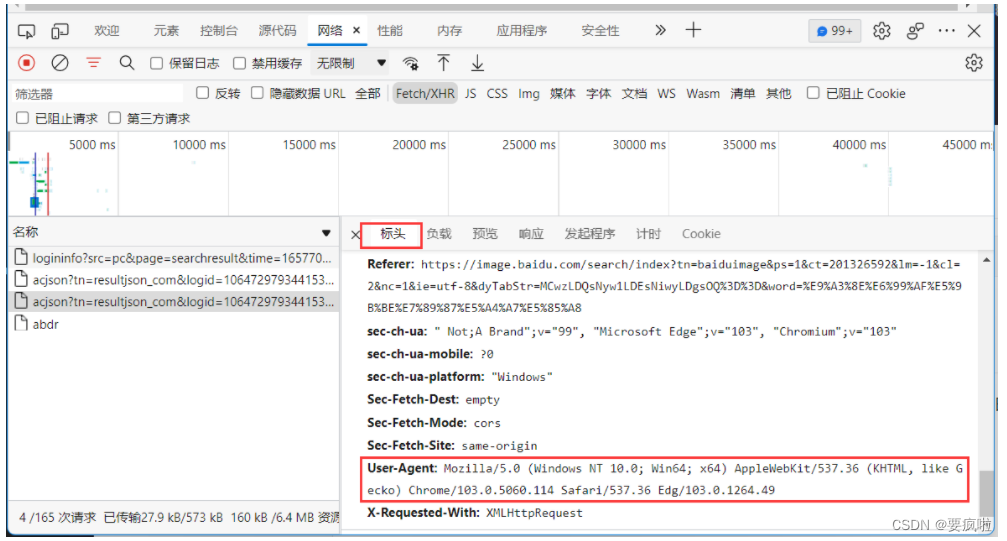
Task: Expand the 名称 column sort arrow
Action: coord(326,233)
